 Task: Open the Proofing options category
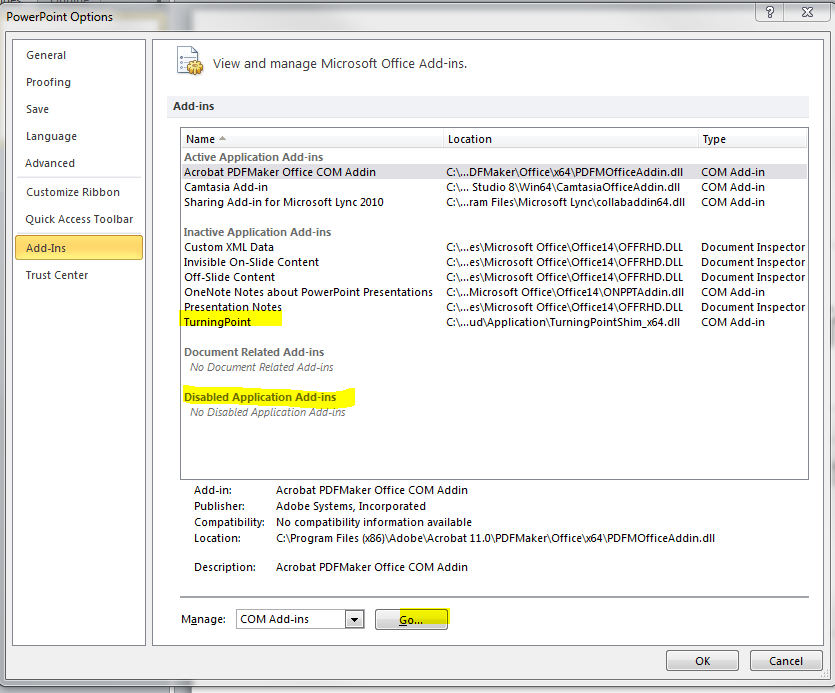pyautogui.click(x=48, y=82)
